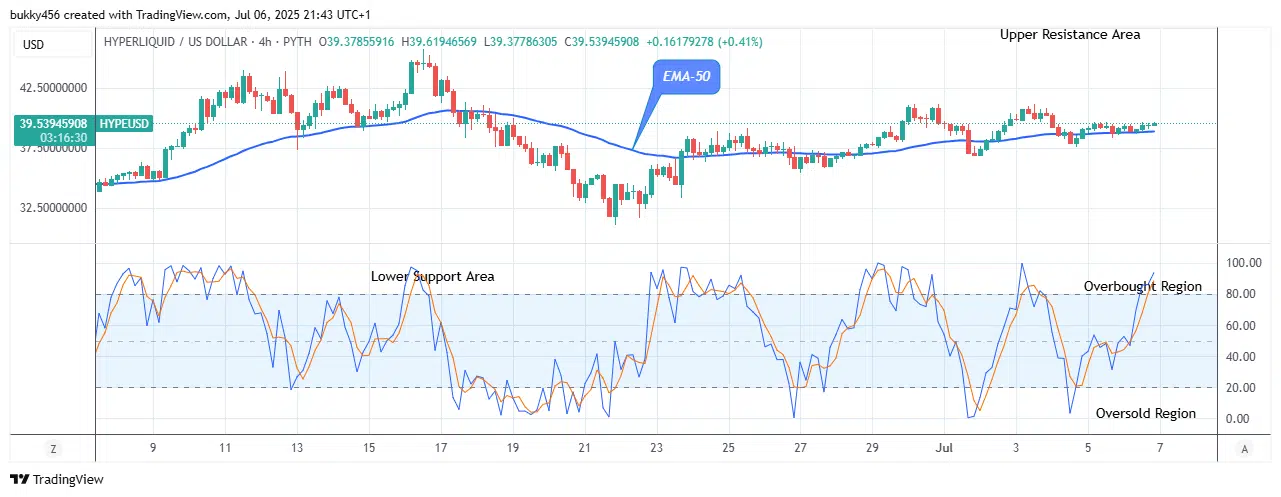Viewport: 1281px width, 497px height.
Task: Open the HYPERLIQUID / US DOLLAR symbol title
Action: (185, 41)
